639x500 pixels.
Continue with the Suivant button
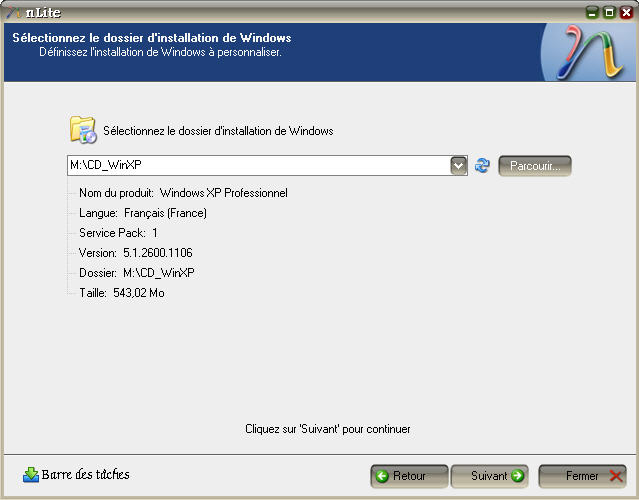(489, 476)
